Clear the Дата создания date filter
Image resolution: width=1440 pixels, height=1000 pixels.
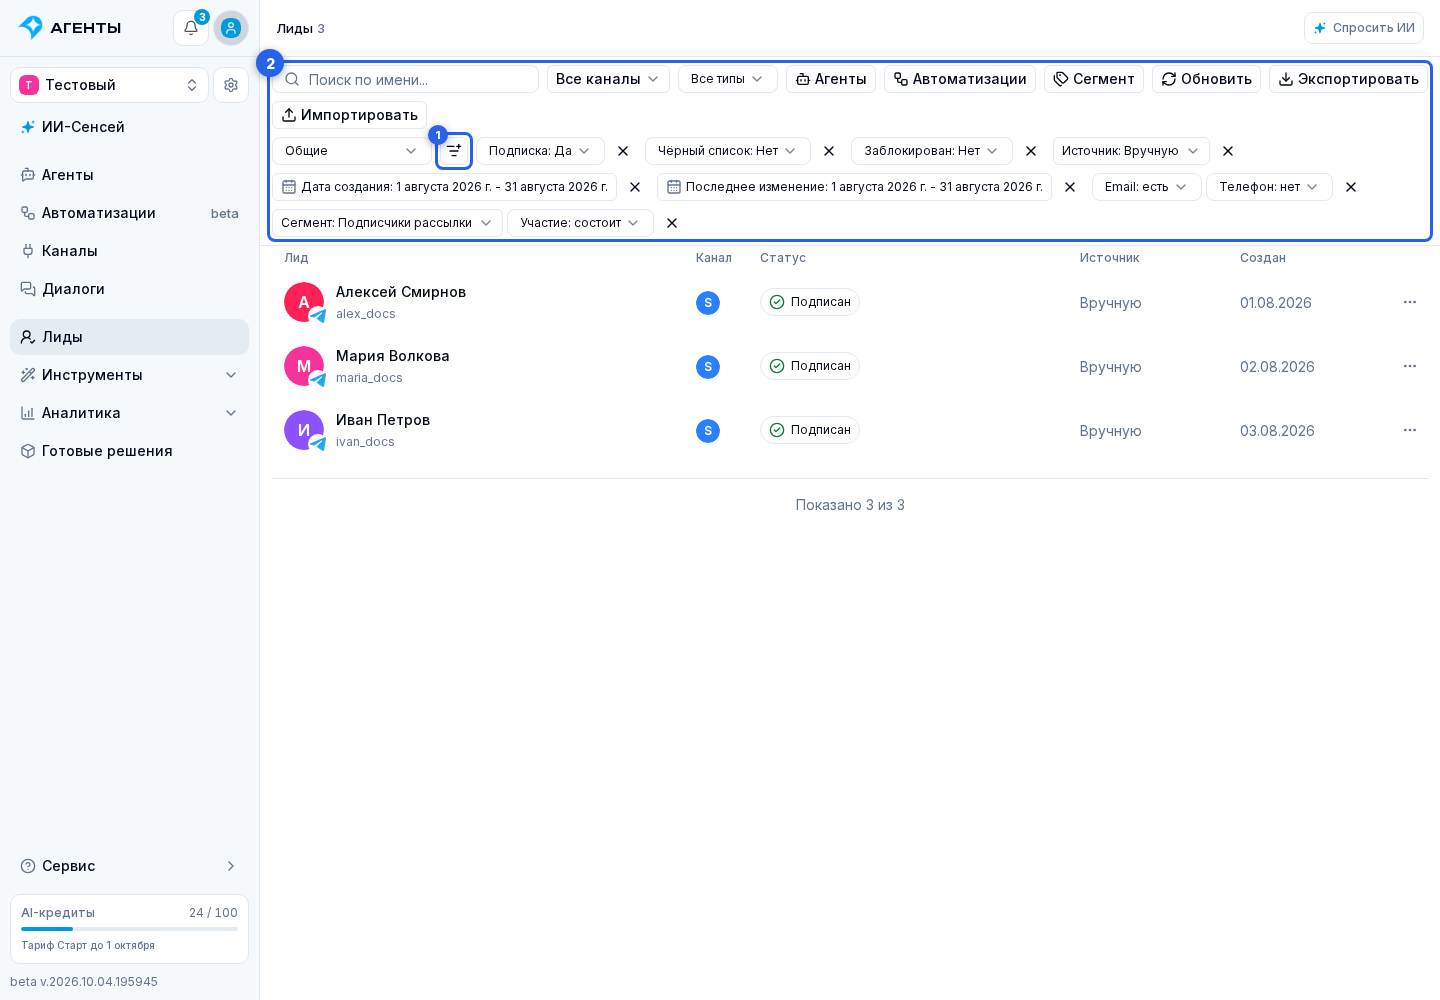pyautogui.click(x=635, y=187)
